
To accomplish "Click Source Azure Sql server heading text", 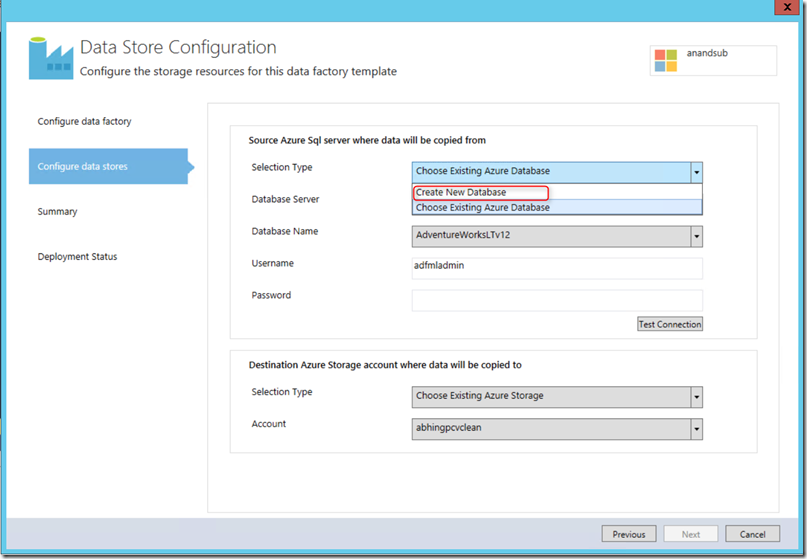I will [367, 141].
